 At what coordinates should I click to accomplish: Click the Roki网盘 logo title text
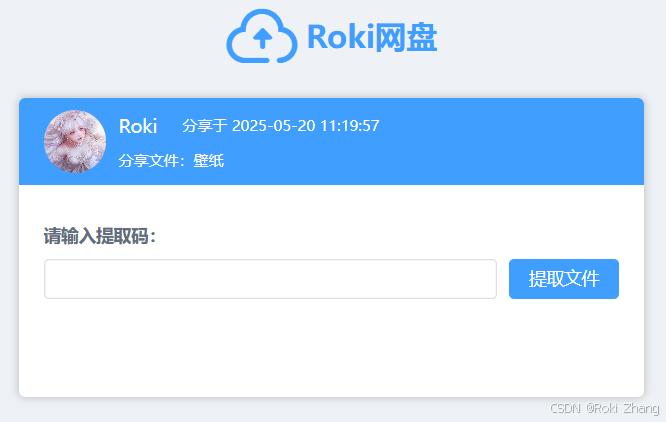(372, 37)
